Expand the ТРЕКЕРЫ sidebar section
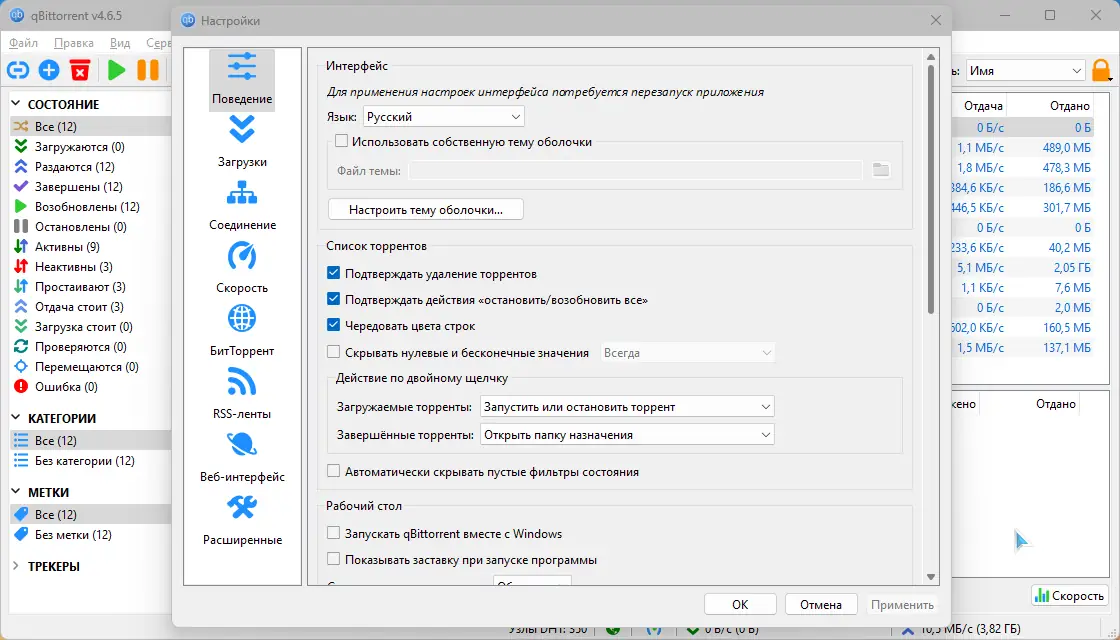The width and height of the screenshot is (1120, 640). coord(16,566)
